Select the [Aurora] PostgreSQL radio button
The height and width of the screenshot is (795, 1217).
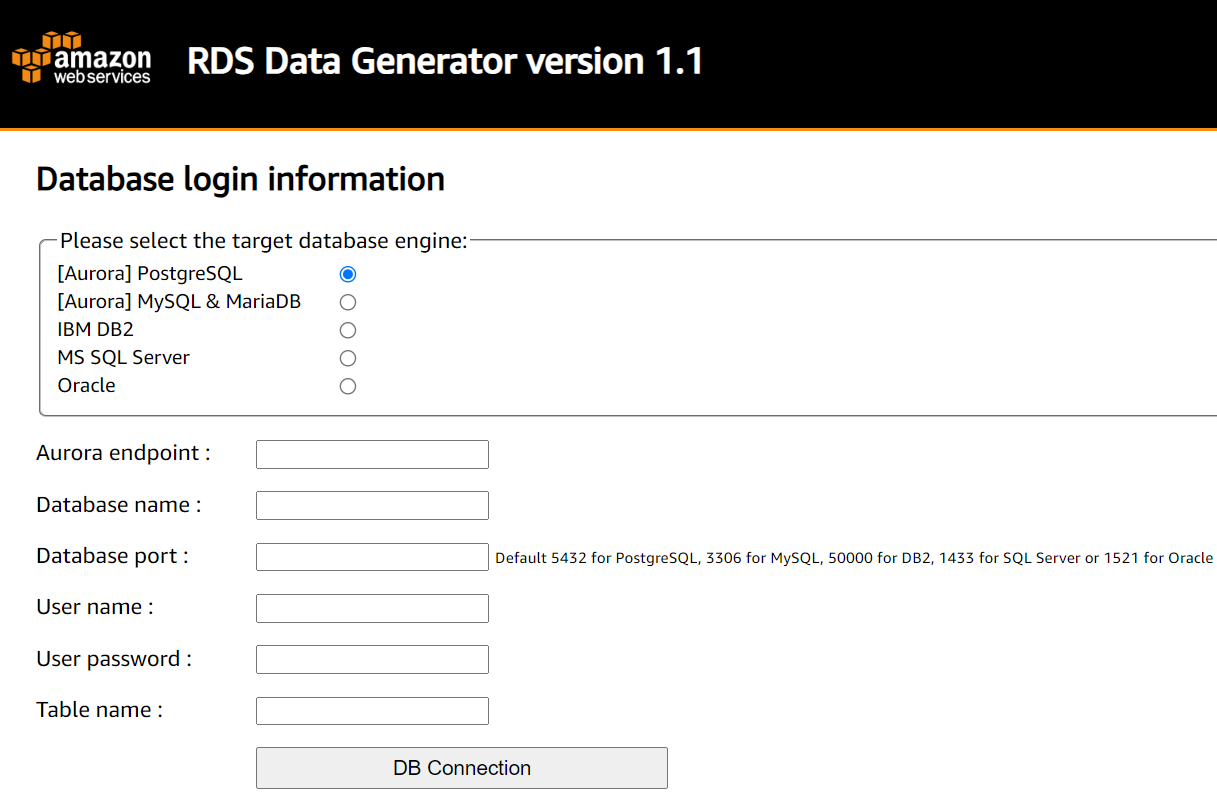348,274
